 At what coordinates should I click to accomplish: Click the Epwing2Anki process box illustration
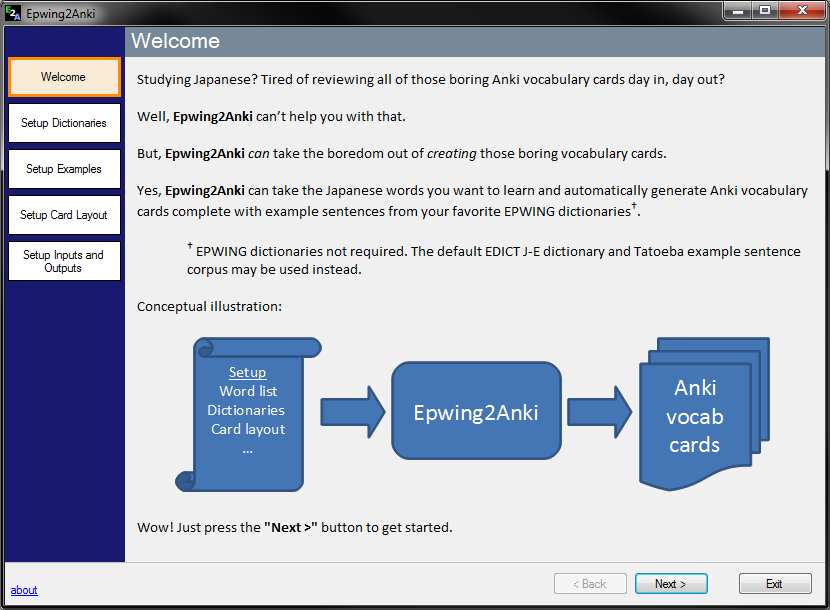pos(476,410)
